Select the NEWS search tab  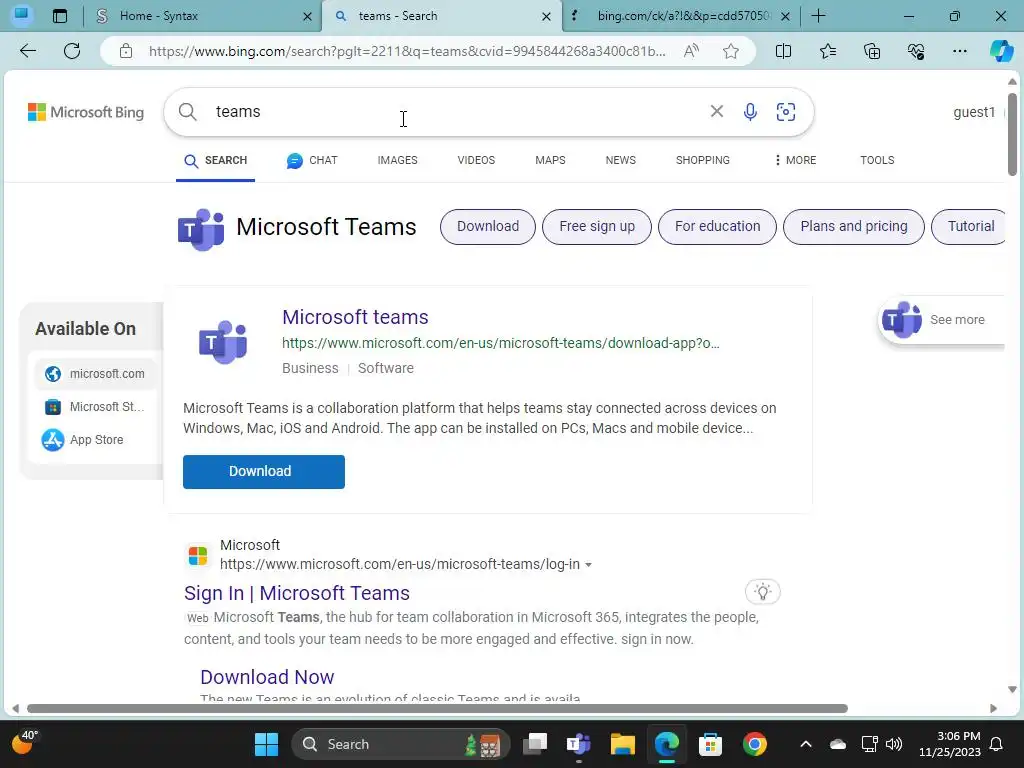click(620, 160)
